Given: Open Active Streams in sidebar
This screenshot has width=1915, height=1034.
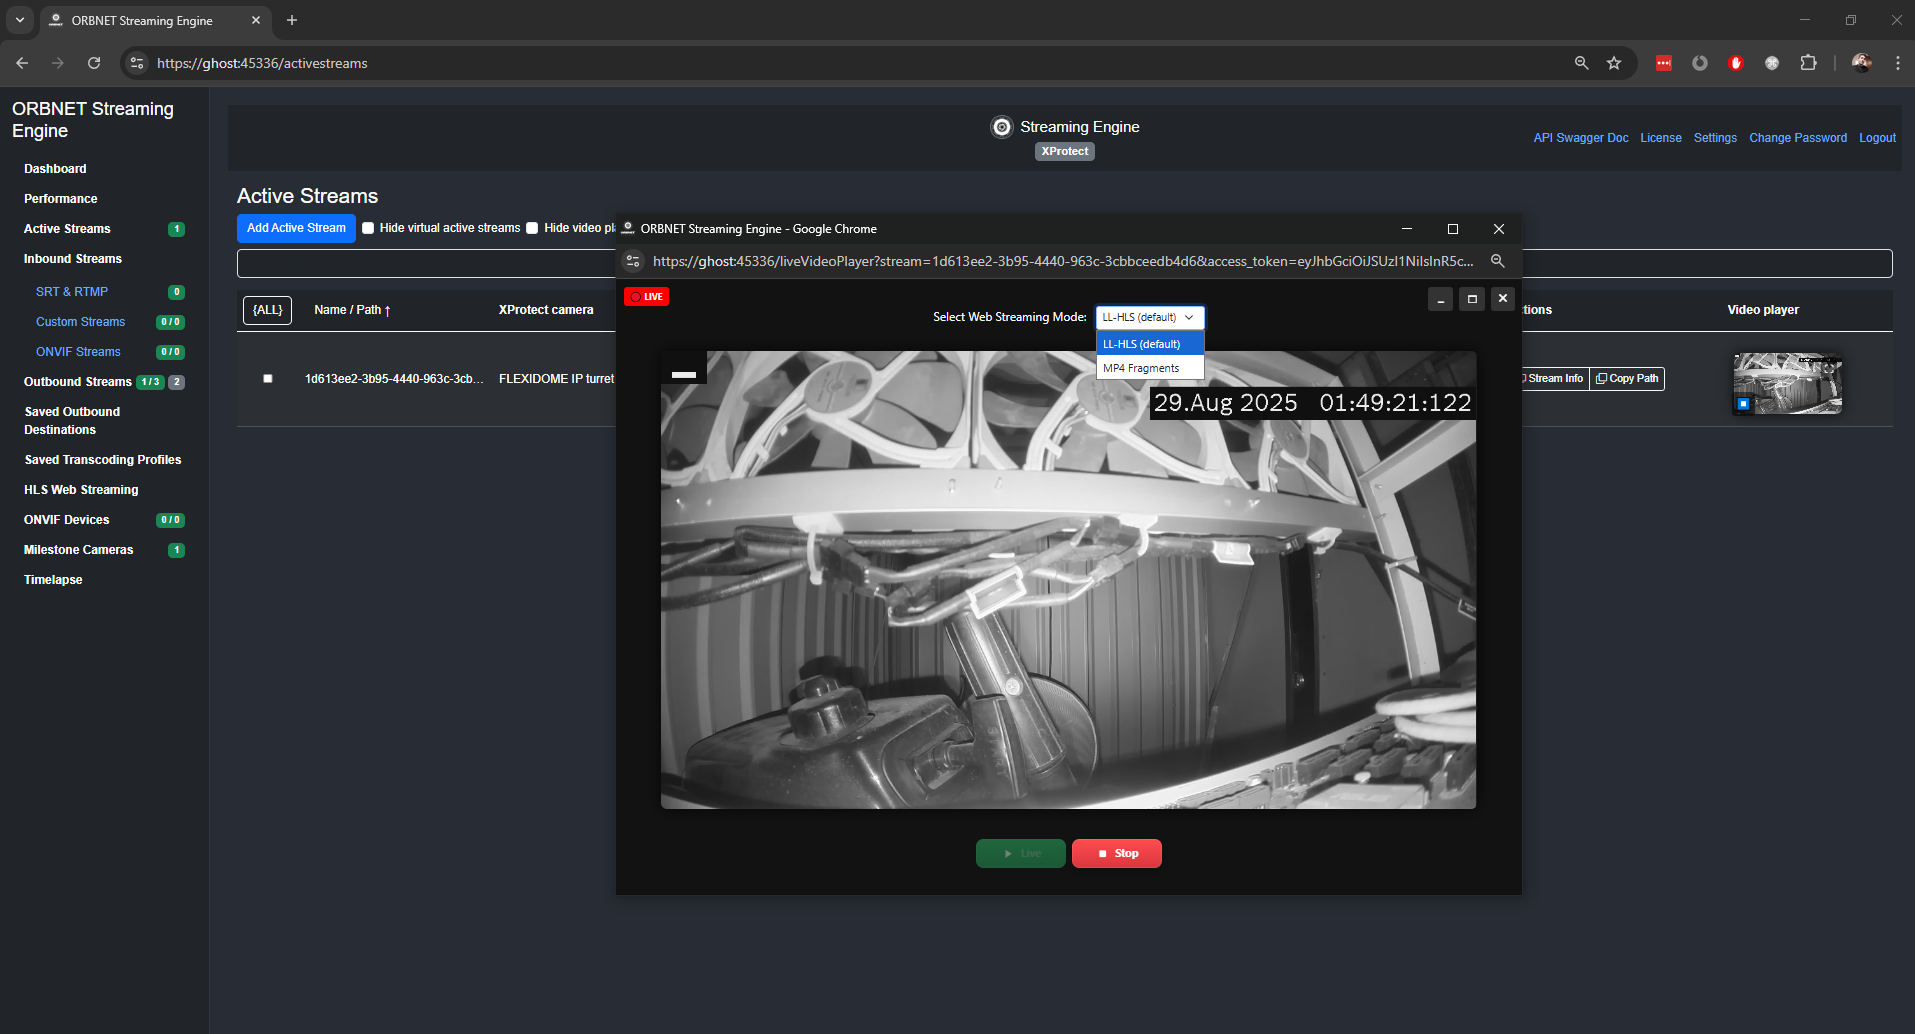Looking at the screenshot, I should [x=67, y=229].
